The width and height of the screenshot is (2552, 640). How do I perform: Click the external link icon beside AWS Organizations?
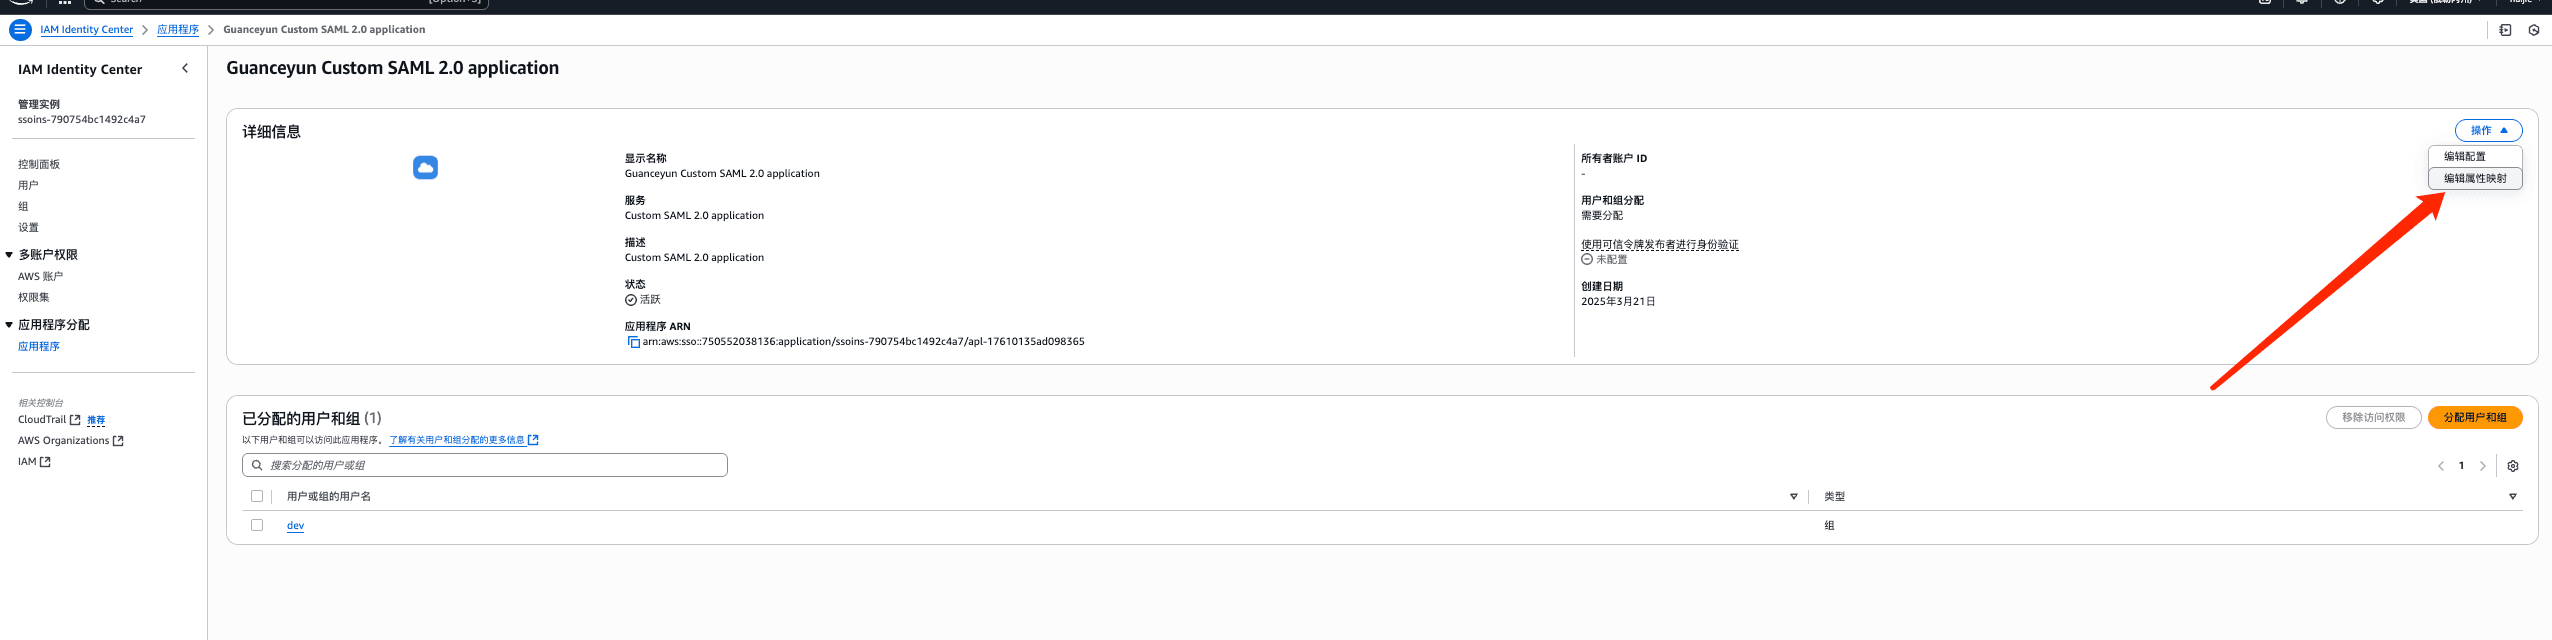pyautogui.click(x=118, y=441)
